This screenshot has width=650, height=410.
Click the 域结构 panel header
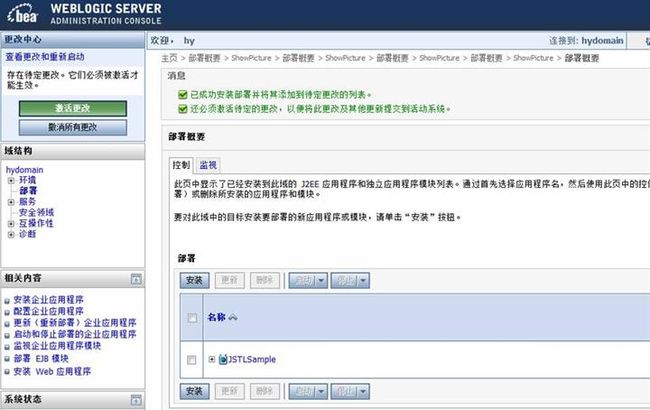73,151
